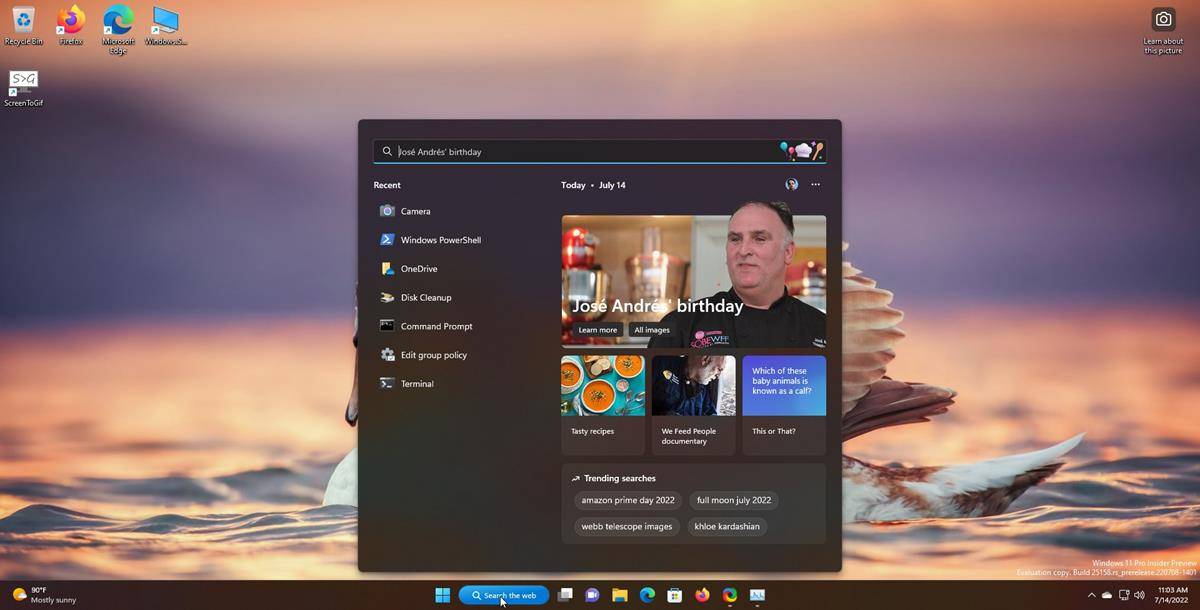
Task: Open the Start menu
Action: (x=441, y=594)
